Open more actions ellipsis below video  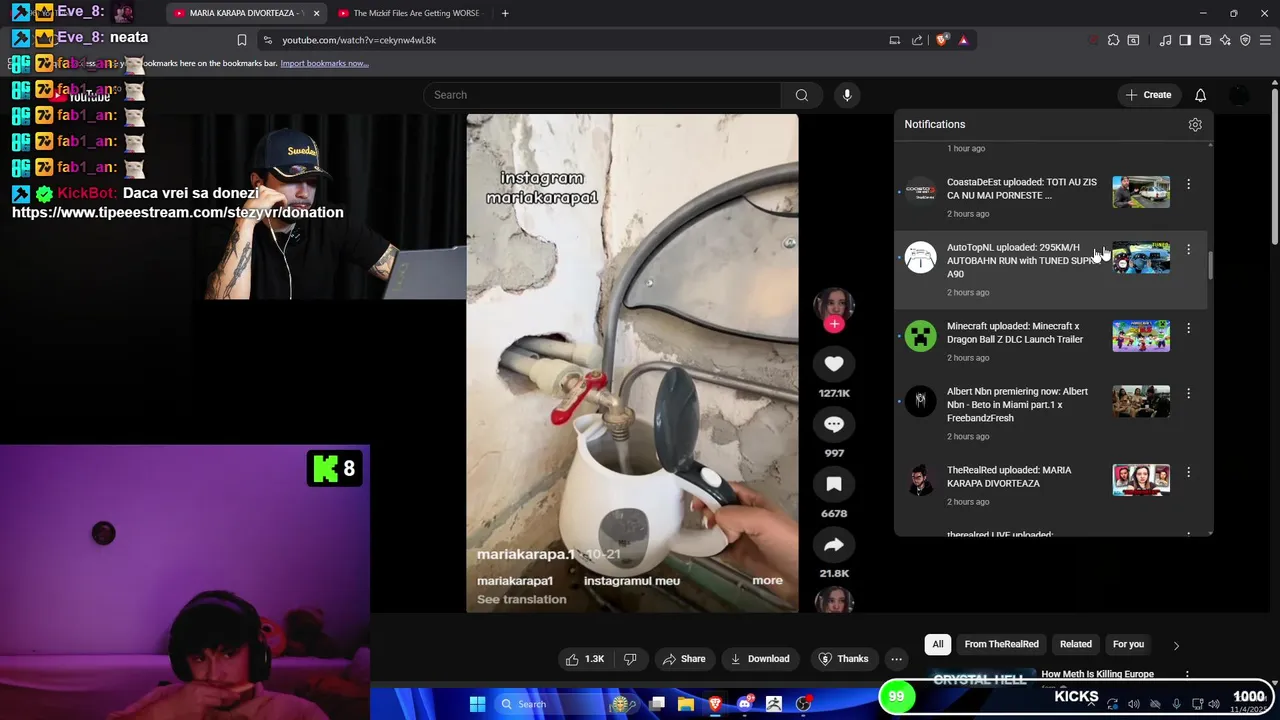pyautogui.click(x=897, y=659)
